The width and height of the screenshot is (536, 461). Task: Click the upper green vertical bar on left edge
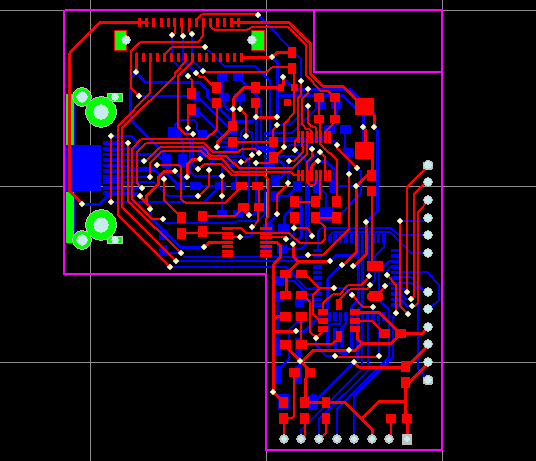[x=70, y=120]
